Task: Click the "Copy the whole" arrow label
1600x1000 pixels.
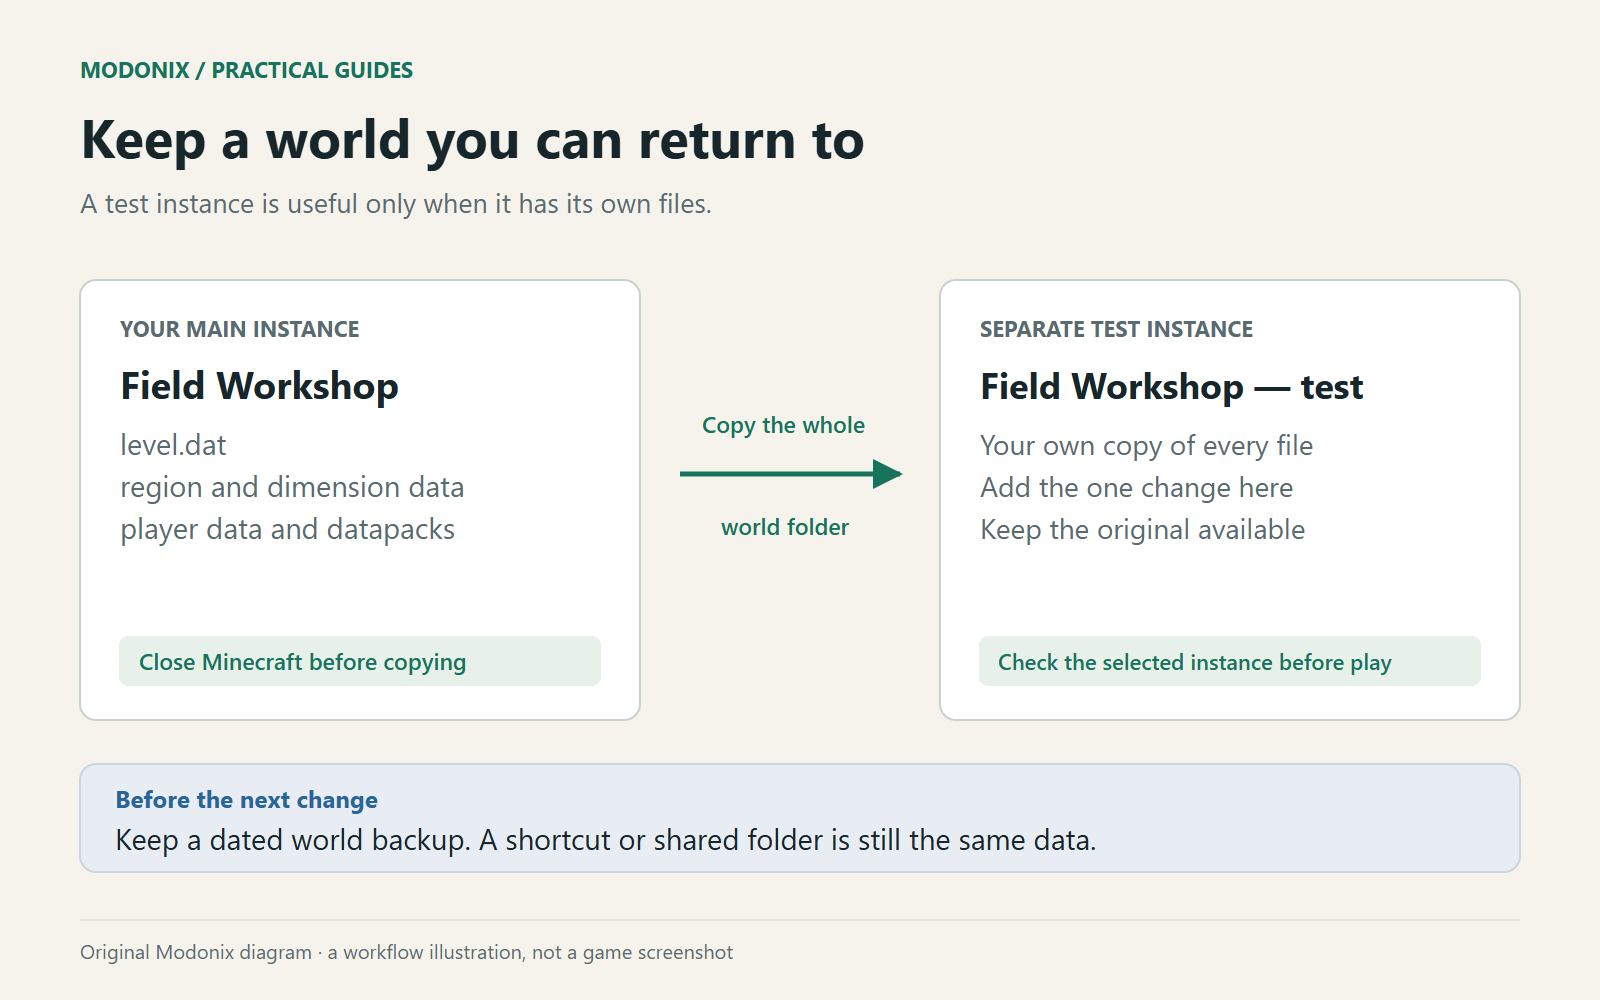Action: pos(783,425)
